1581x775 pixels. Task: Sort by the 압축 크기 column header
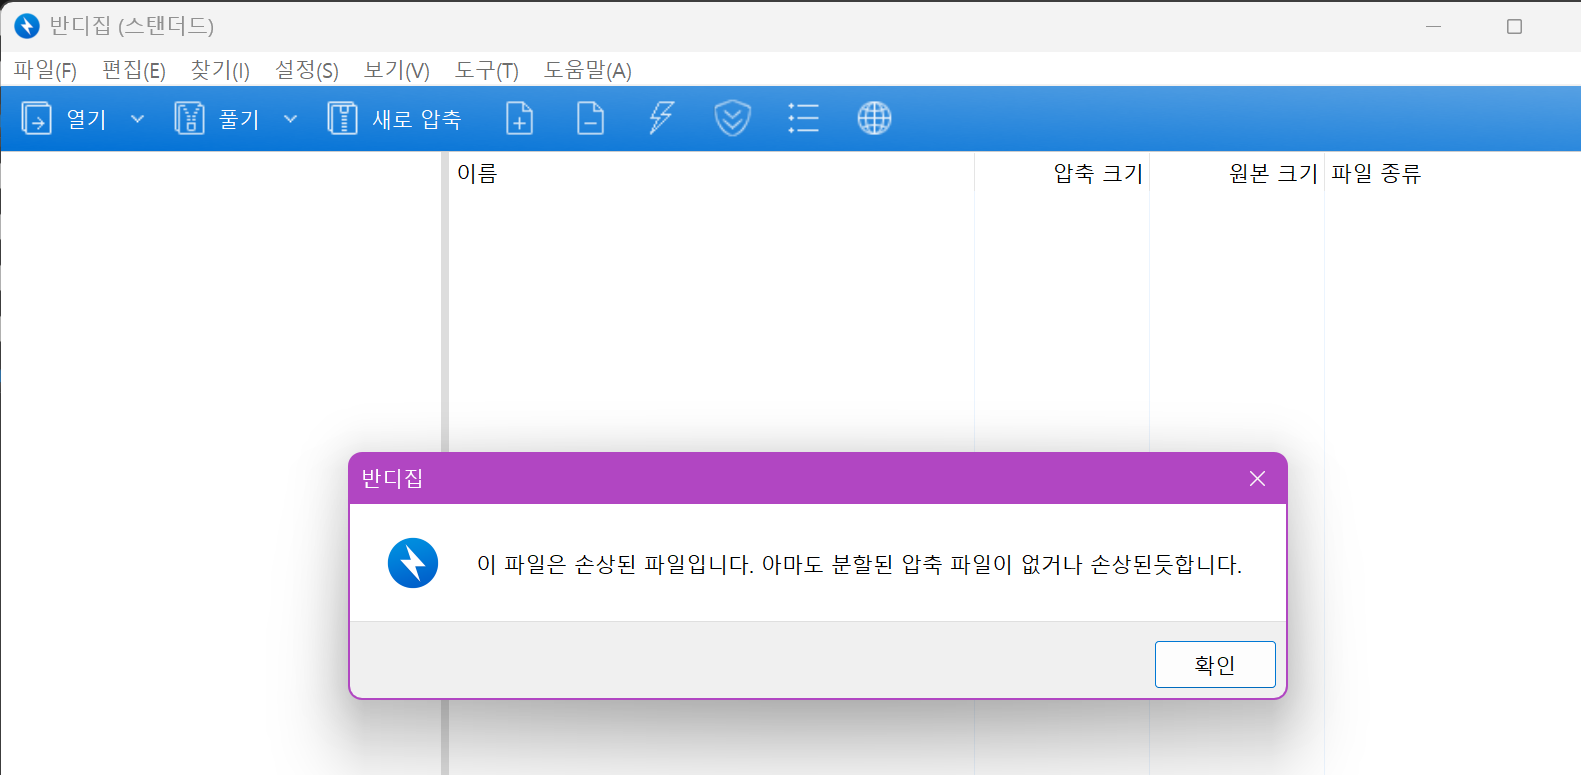point(1062,173)
